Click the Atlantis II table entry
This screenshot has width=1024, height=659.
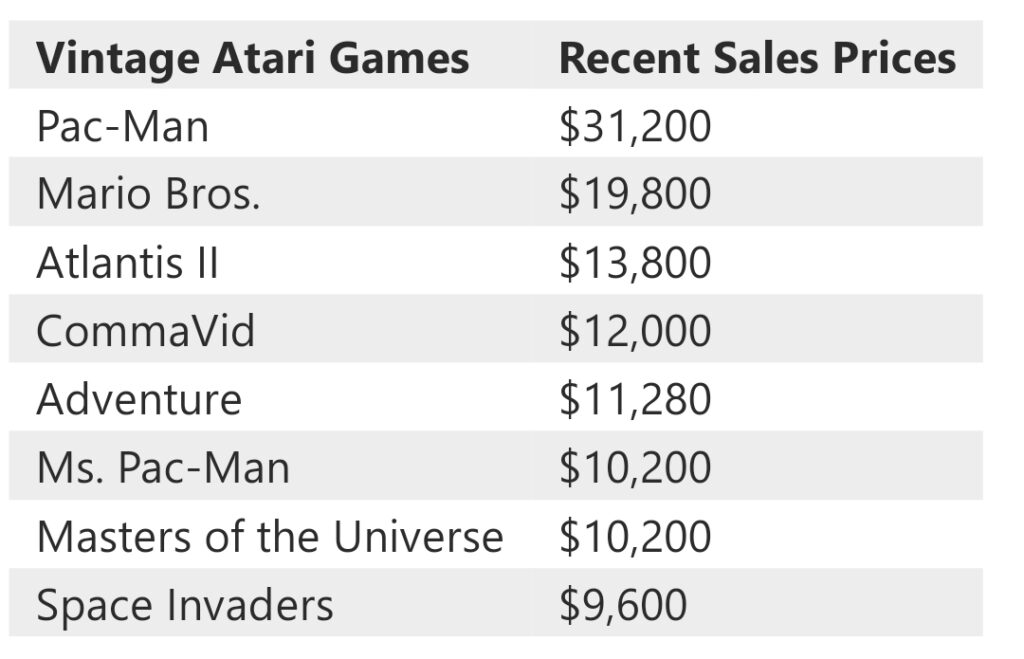point(127,263)
